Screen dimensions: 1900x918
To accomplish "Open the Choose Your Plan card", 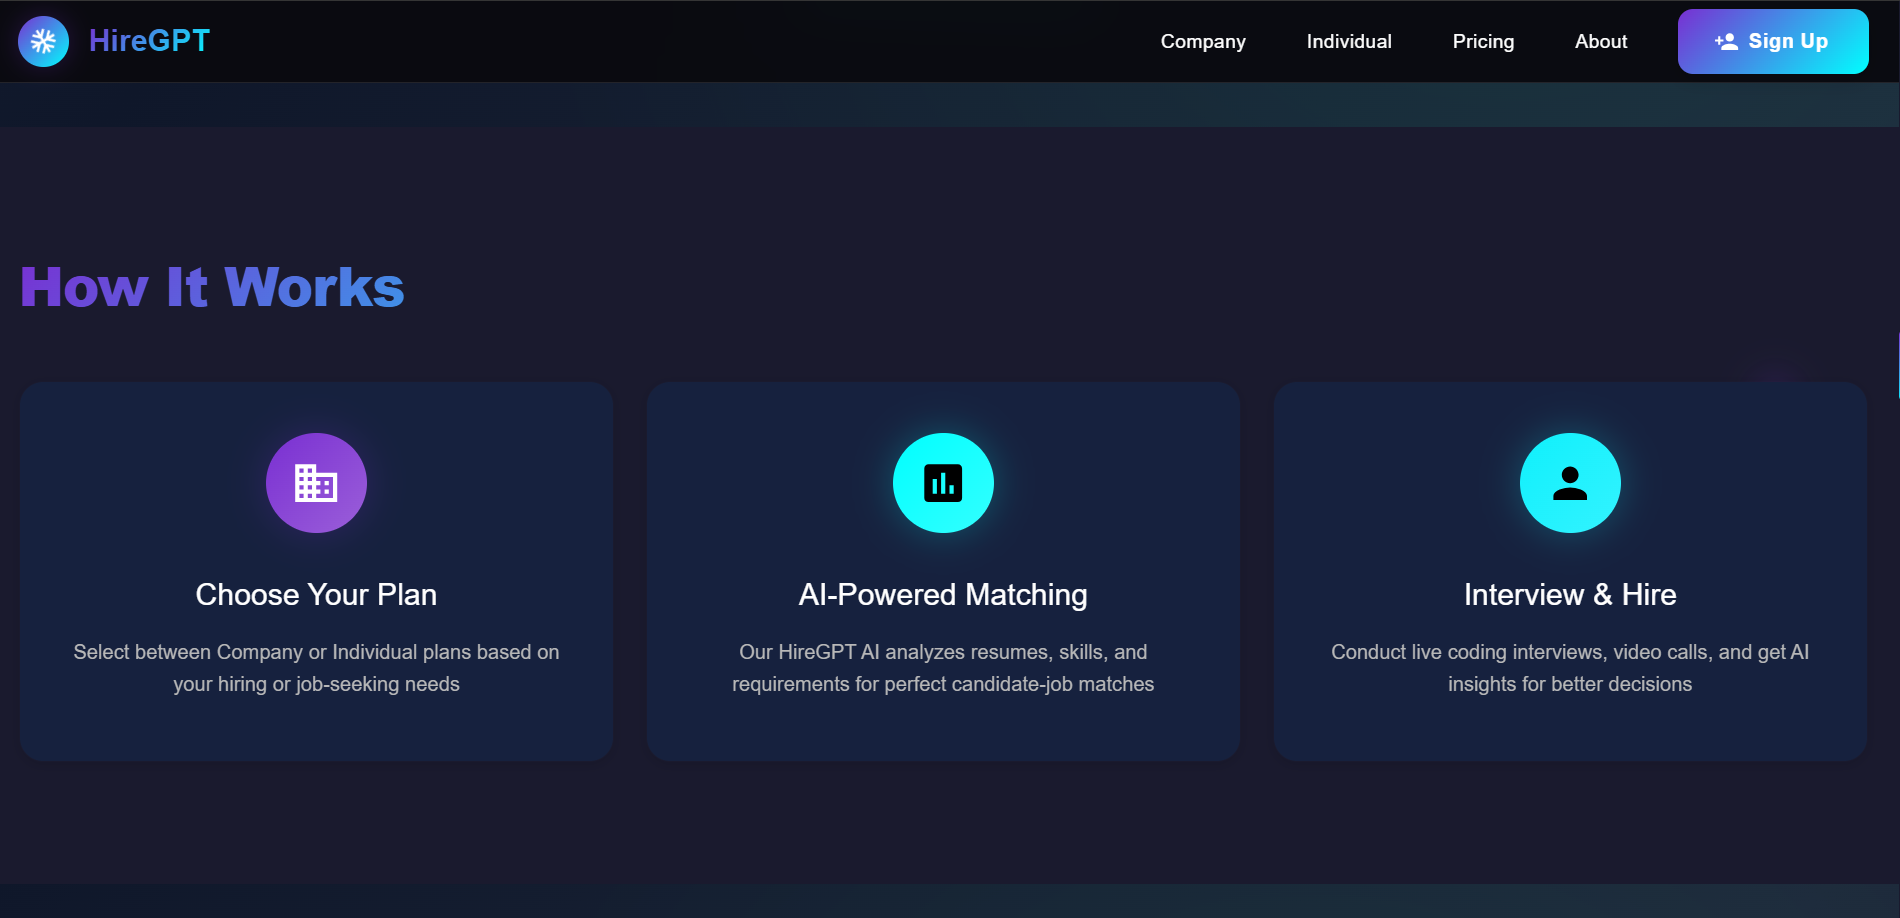I will (316, 570).
